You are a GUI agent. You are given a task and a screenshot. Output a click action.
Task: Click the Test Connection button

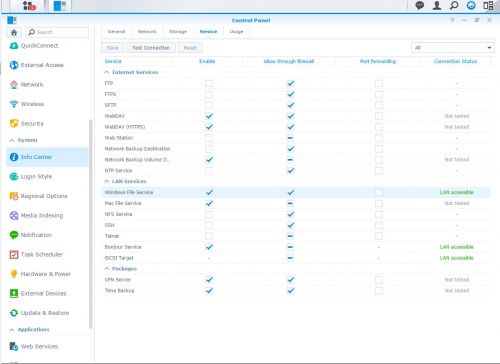click(x=151, y=48)
